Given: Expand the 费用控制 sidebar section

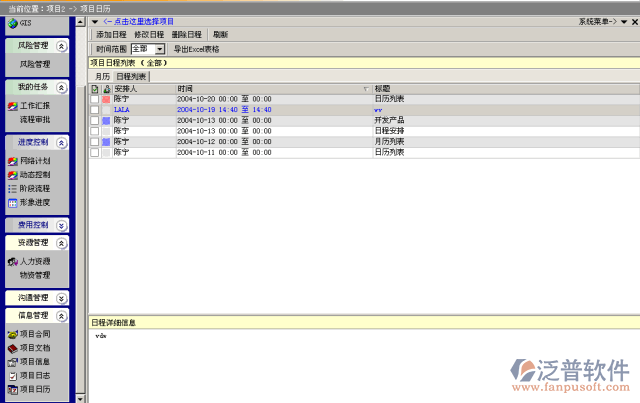Looking at the screenshot, I should tap(61, 225).
